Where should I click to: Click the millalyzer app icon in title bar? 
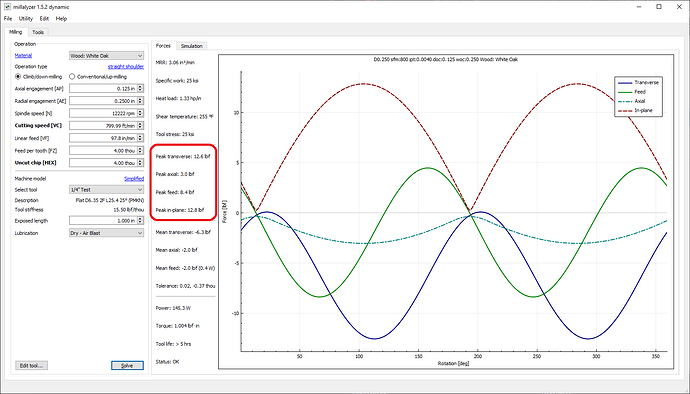(7, 7)
